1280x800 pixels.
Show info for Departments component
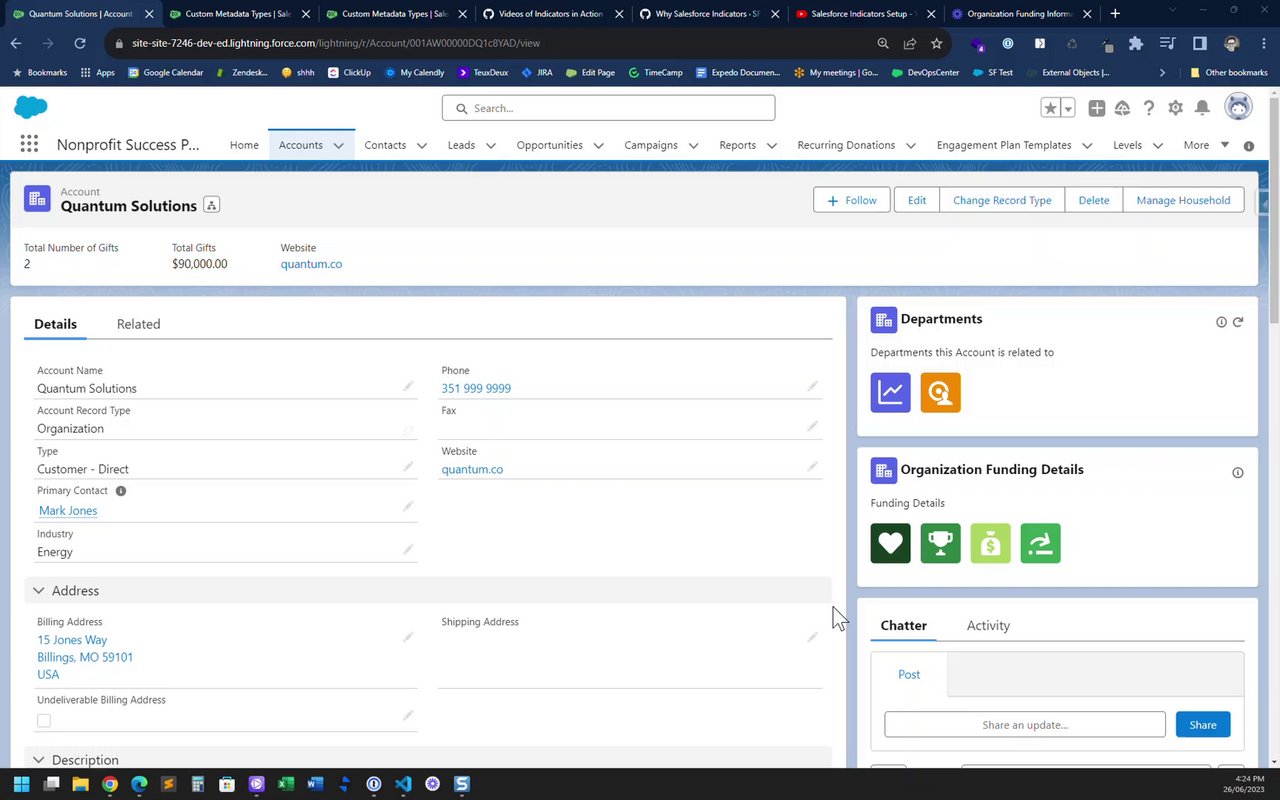tap(1221, 322)
